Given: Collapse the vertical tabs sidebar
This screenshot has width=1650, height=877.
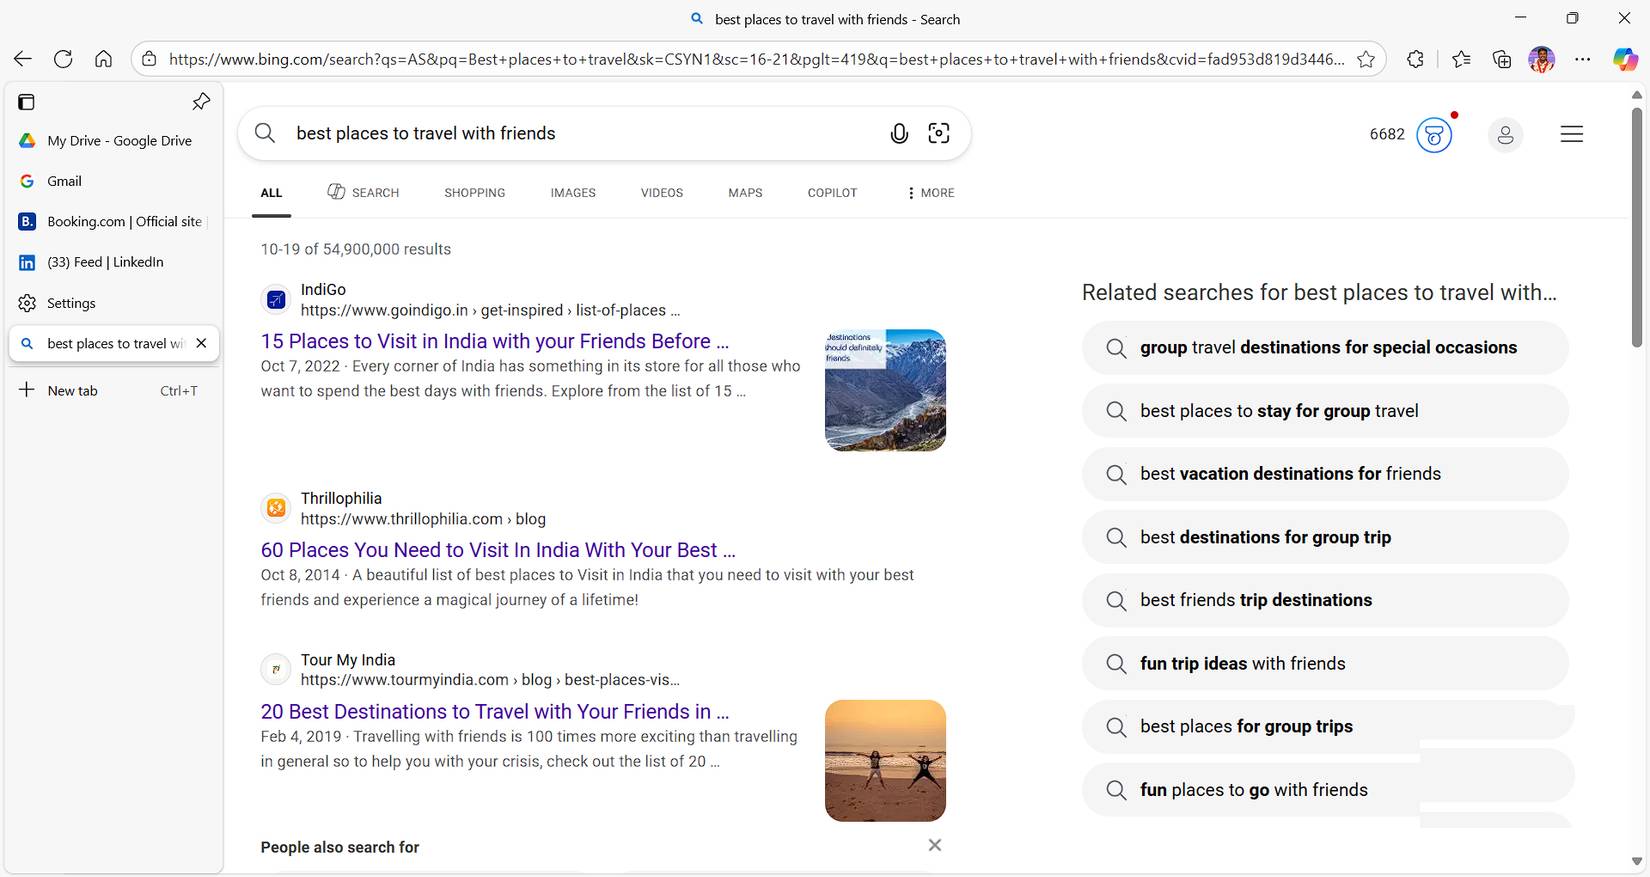Looking at the screenshot, I should point(27,101).
